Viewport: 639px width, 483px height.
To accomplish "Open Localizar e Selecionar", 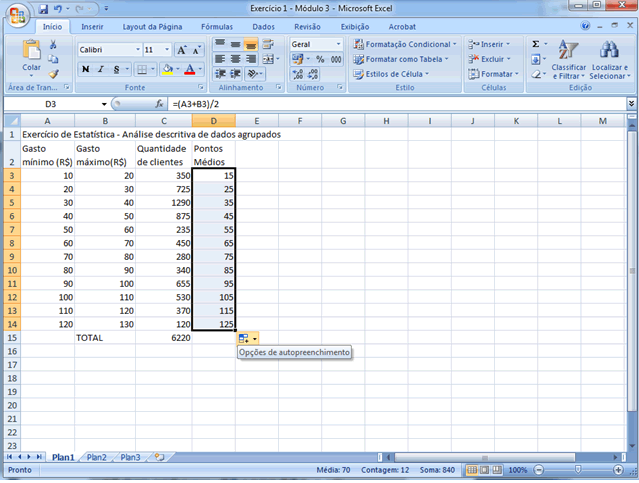I will tap(608, 61).
